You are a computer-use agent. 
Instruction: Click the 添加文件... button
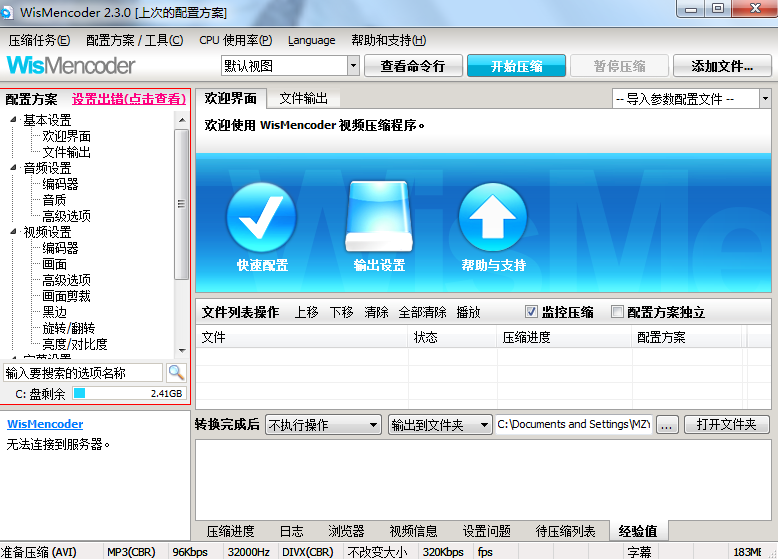[722, 66]
